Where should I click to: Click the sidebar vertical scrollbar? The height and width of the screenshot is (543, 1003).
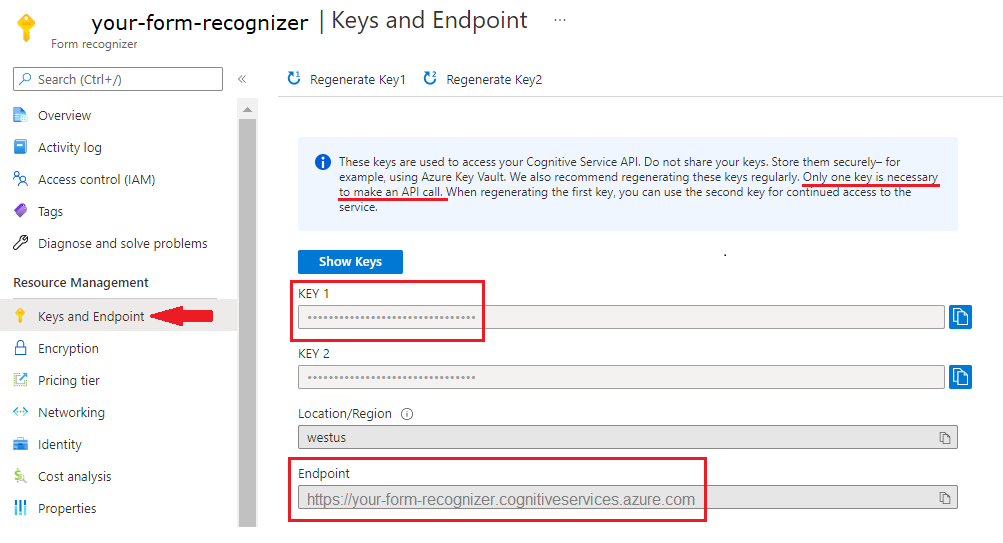247,300
